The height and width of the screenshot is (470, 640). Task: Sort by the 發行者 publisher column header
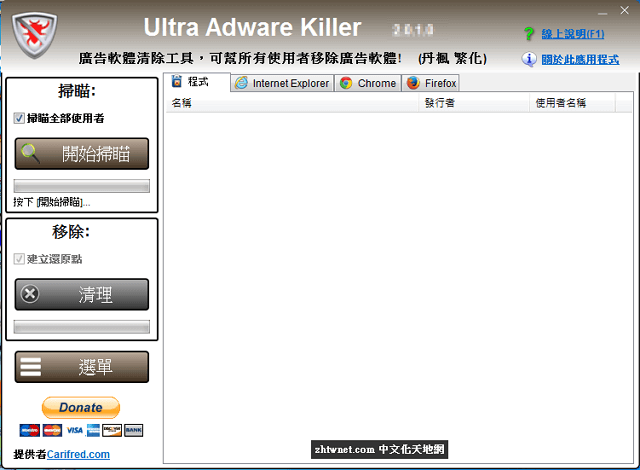[474, 103]
